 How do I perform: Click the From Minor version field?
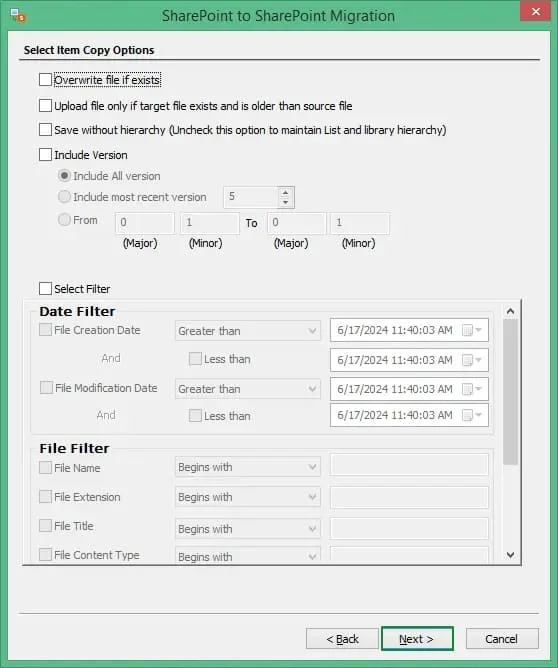[210, 223]
